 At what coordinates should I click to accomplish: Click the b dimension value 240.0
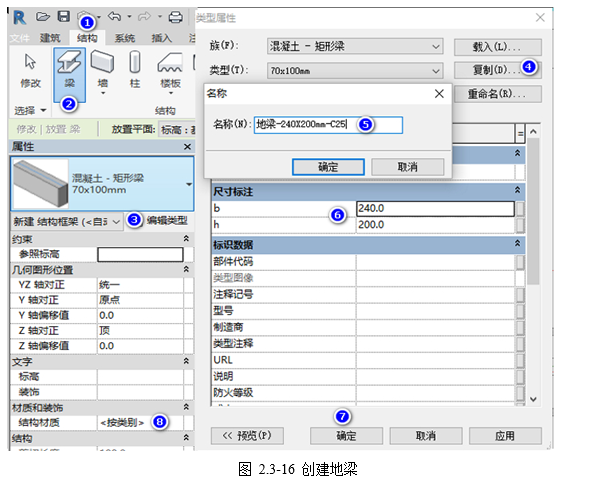pos(435,208)
